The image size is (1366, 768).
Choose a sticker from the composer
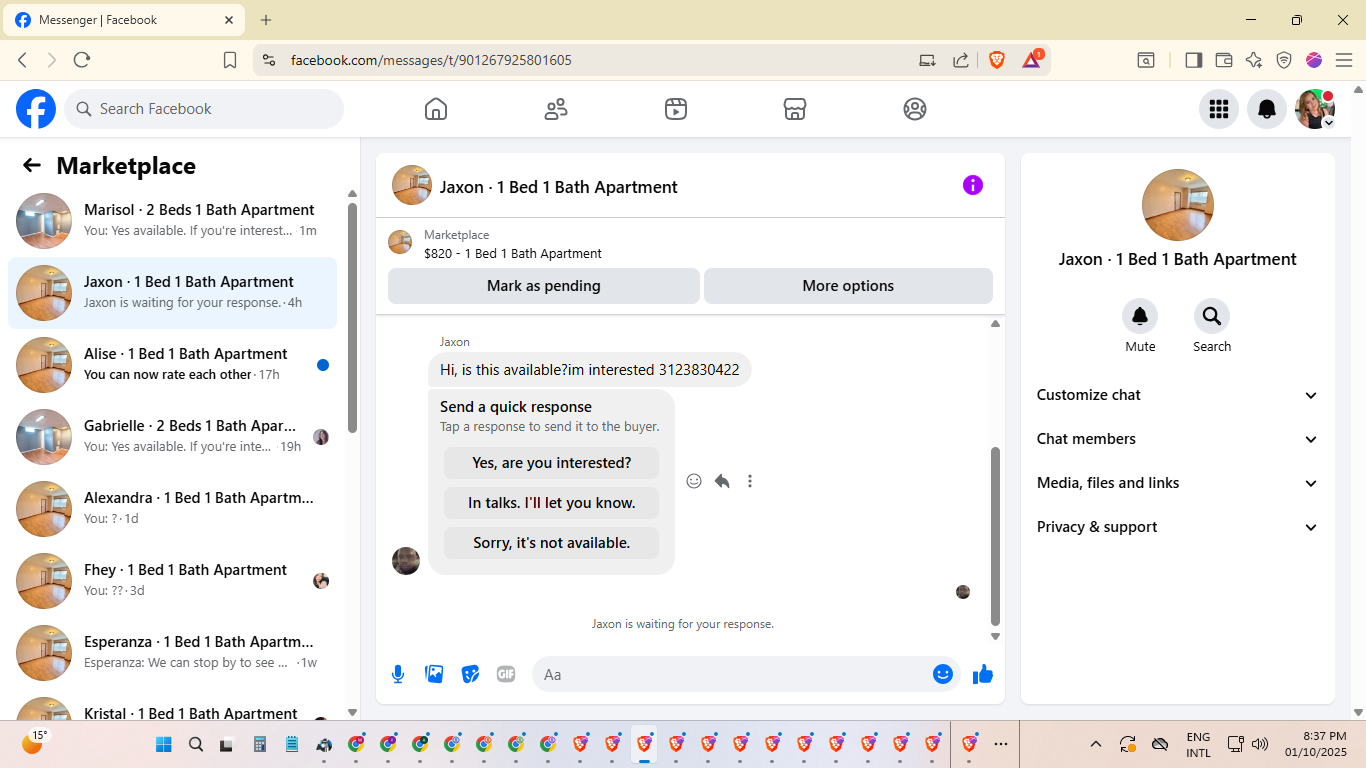tap(470, 674)
